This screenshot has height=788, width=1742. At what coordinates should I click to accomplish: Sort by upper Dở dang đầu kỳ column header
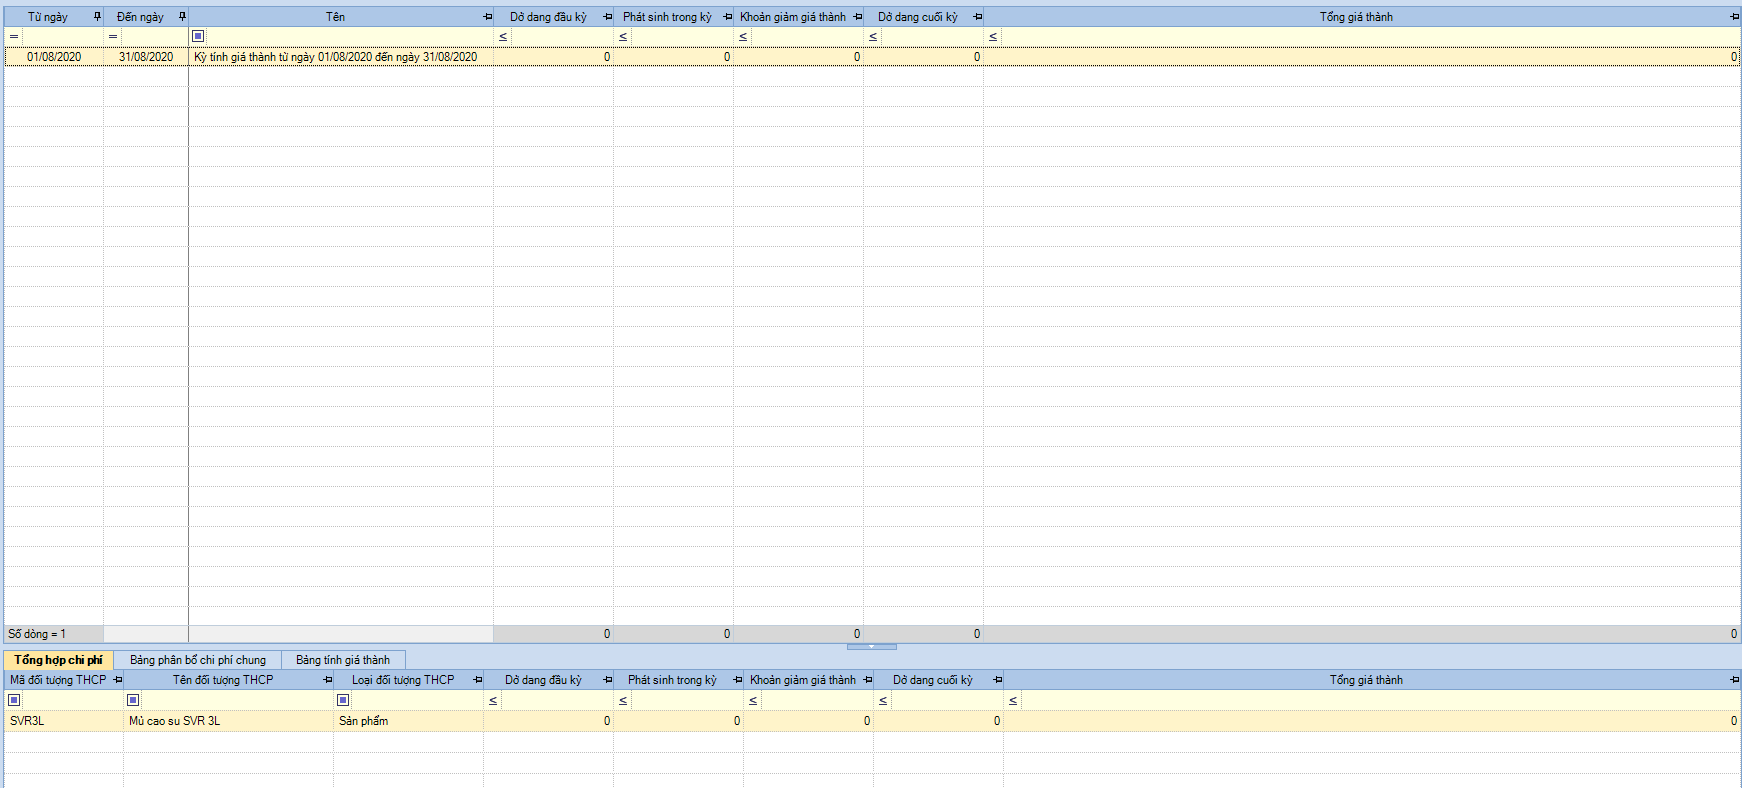coord(548,17)
